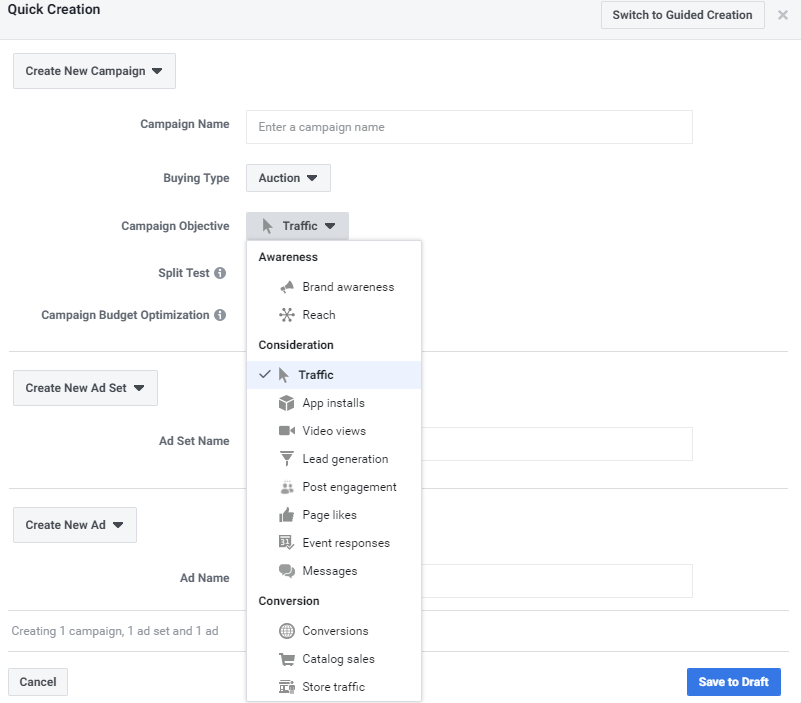Click the Page likes thumbs-up icon
This screenshot has width=801, height=703.
pyautogui.click(x=287, y=515)
